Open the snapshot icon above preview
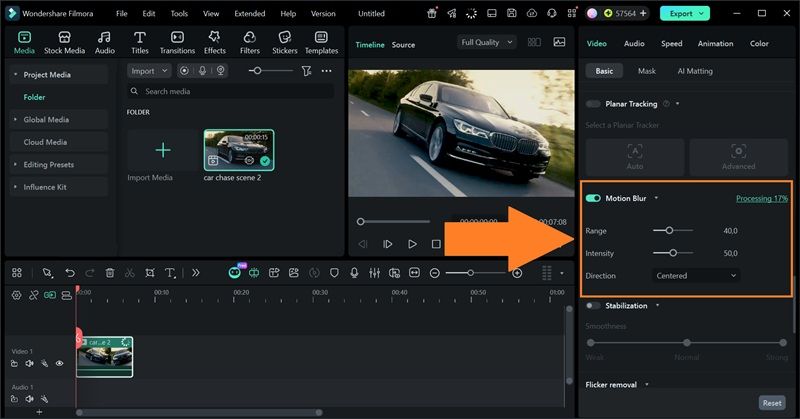 click(x=559, y=42)
